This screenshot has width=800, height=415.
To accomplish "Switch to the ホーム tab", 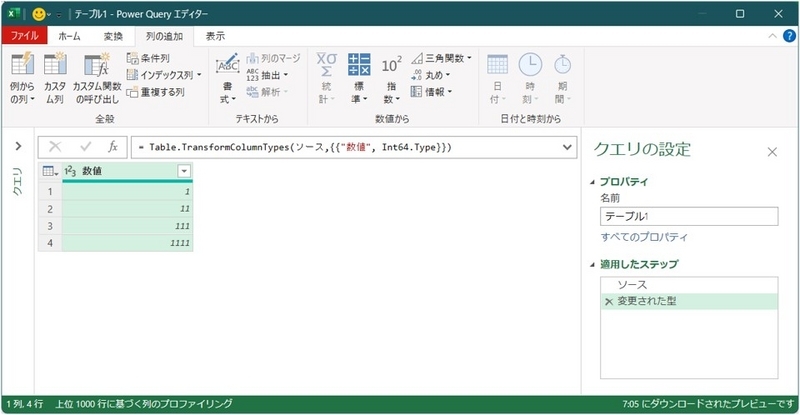I will point(69,36).
